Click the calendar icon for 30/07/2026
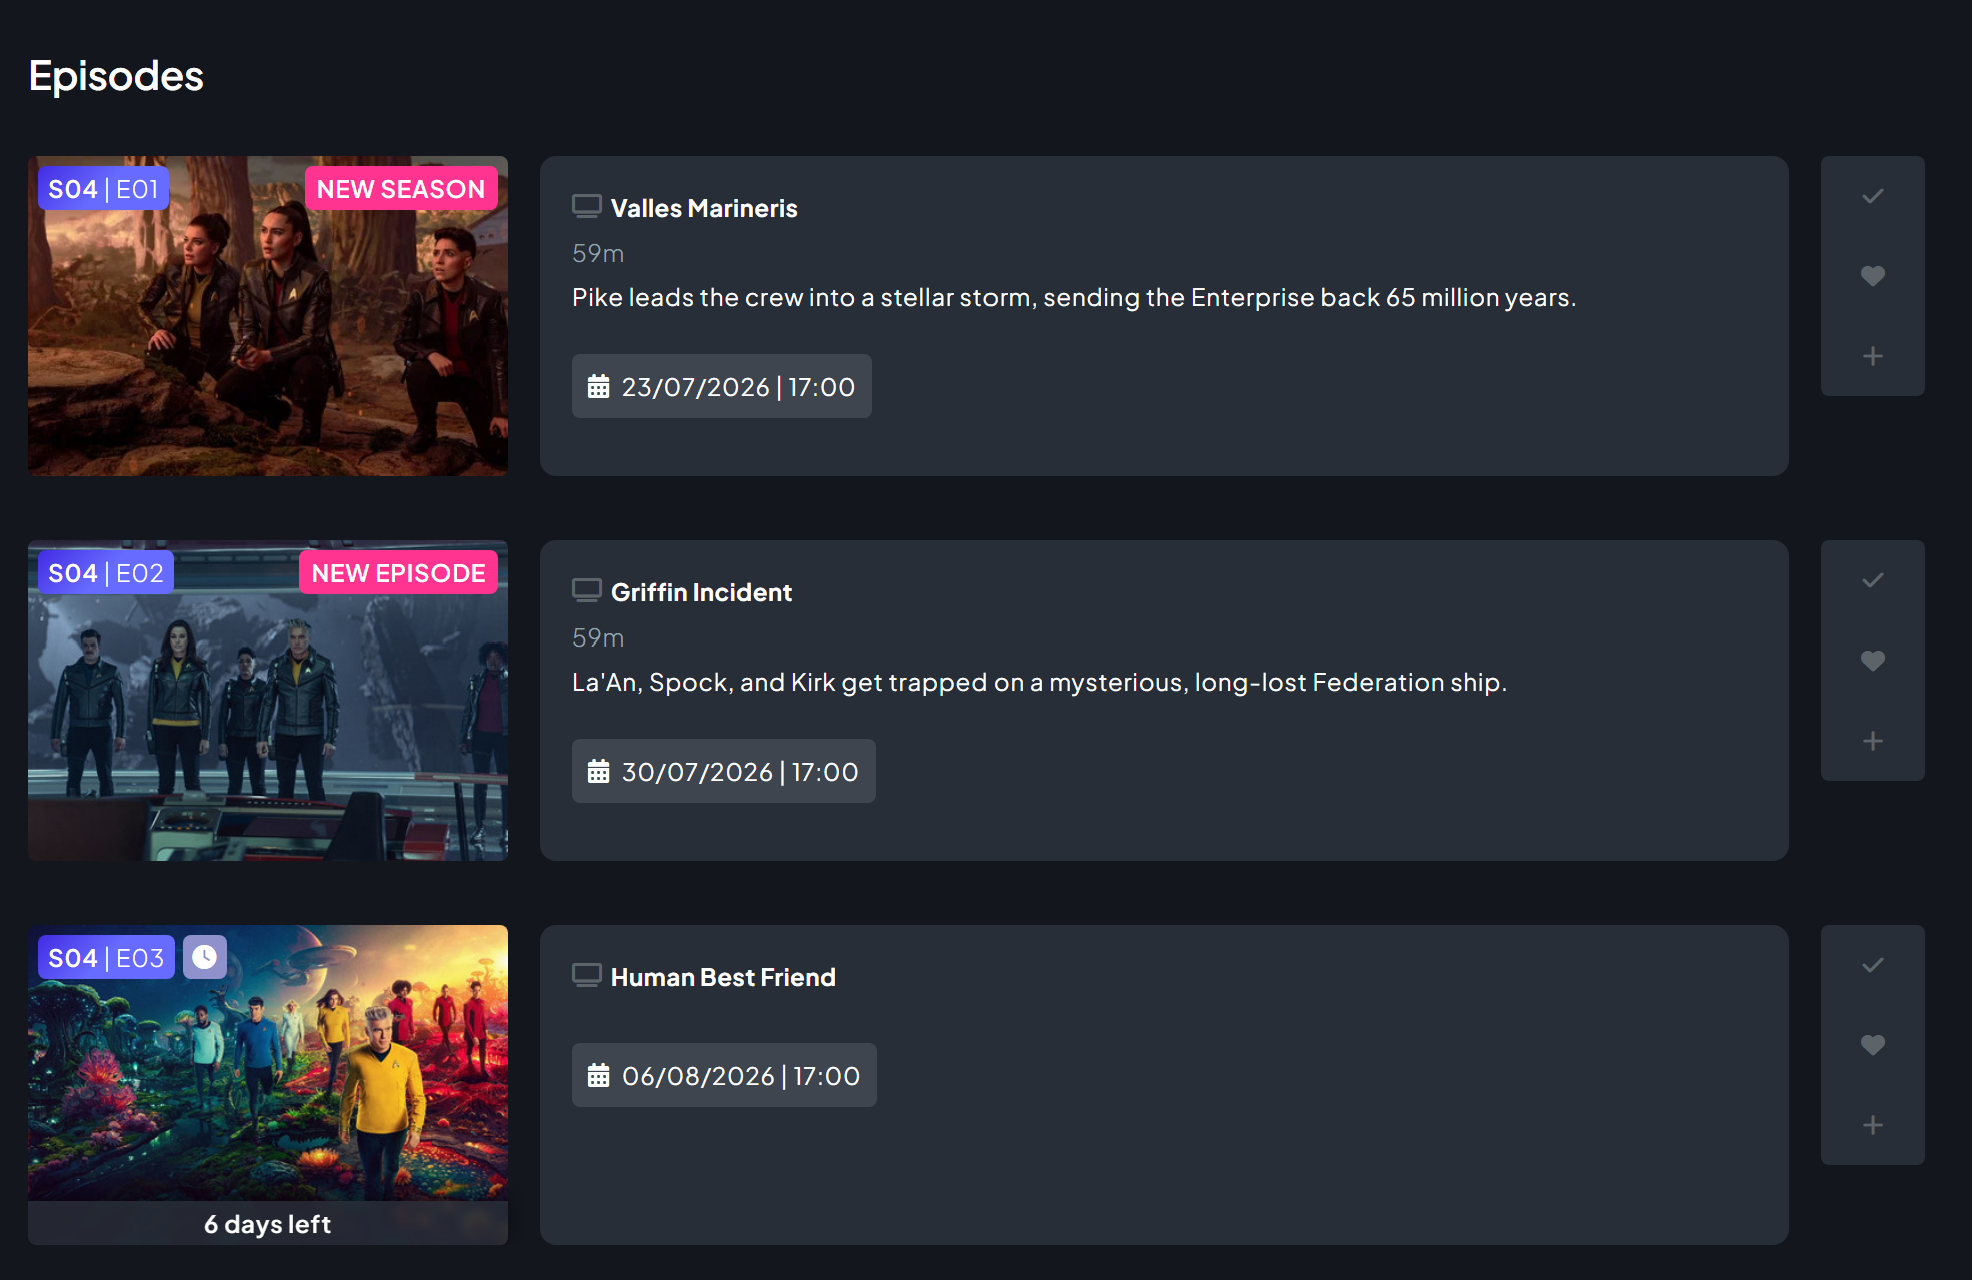This screenshot has height=1280, width=1972. coord(598,771)
